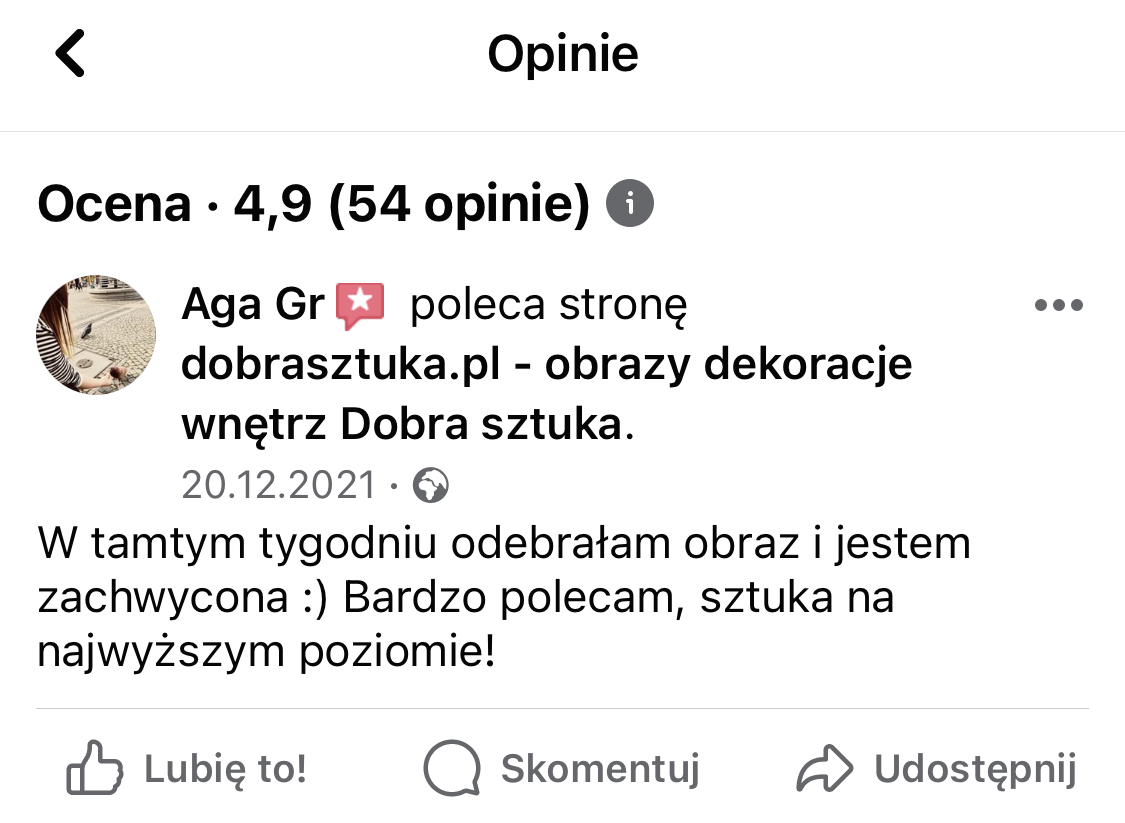Click the red star recommendation badge
This screenshot has width=1125, height=823.
359,306
